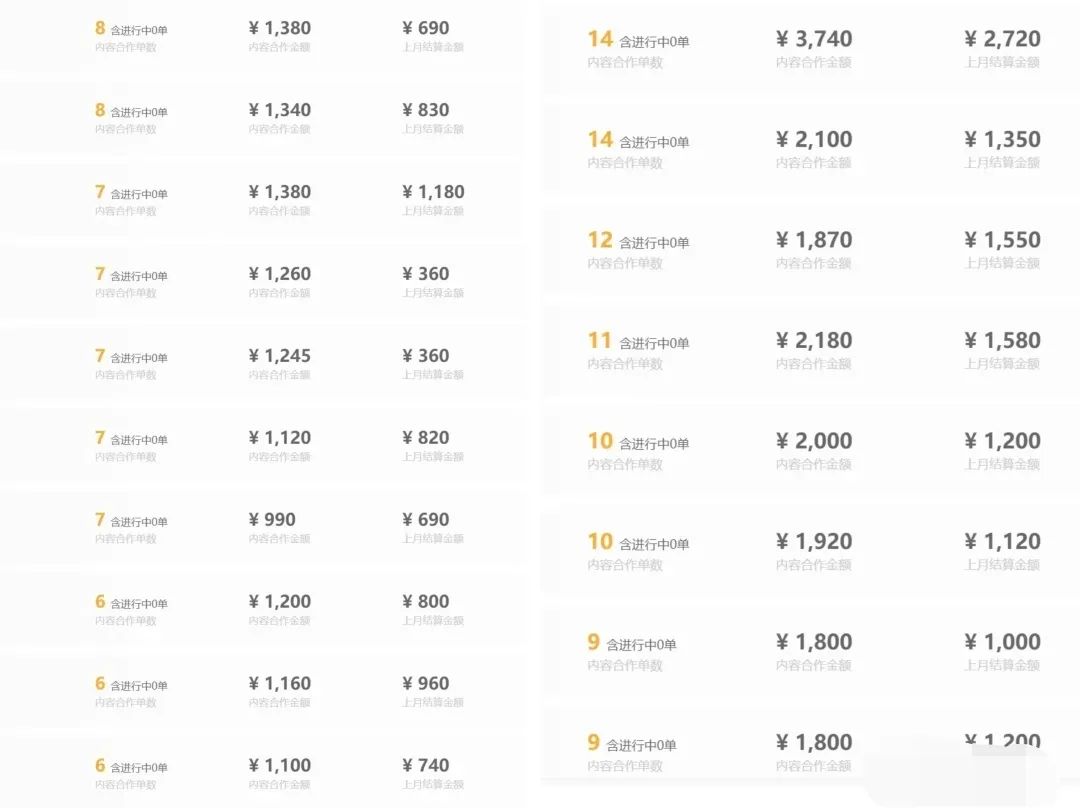
Task: Select the ¥ 1,350 settlement amount
Action: pyautogui.click(x=1002, y=140)
